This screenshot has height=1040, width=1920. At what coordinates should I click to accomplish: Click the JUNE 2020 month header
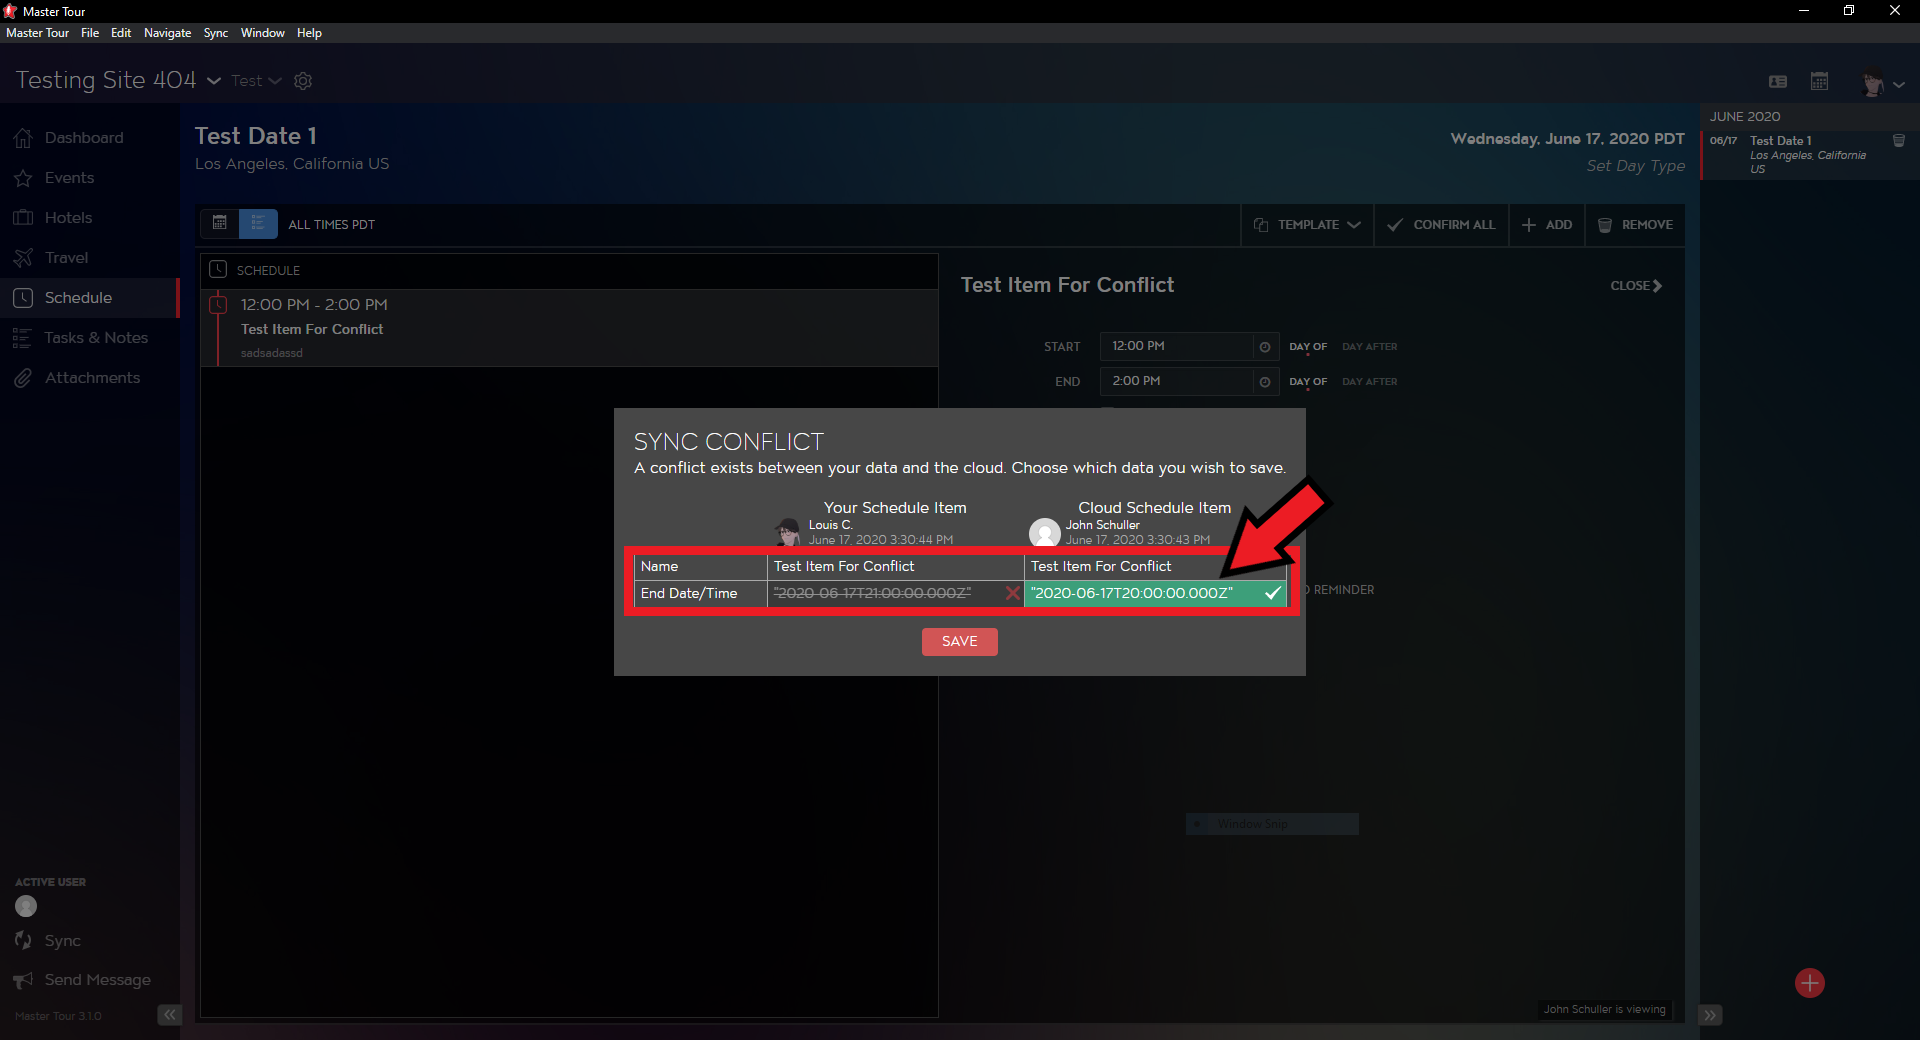(1744, 117)
